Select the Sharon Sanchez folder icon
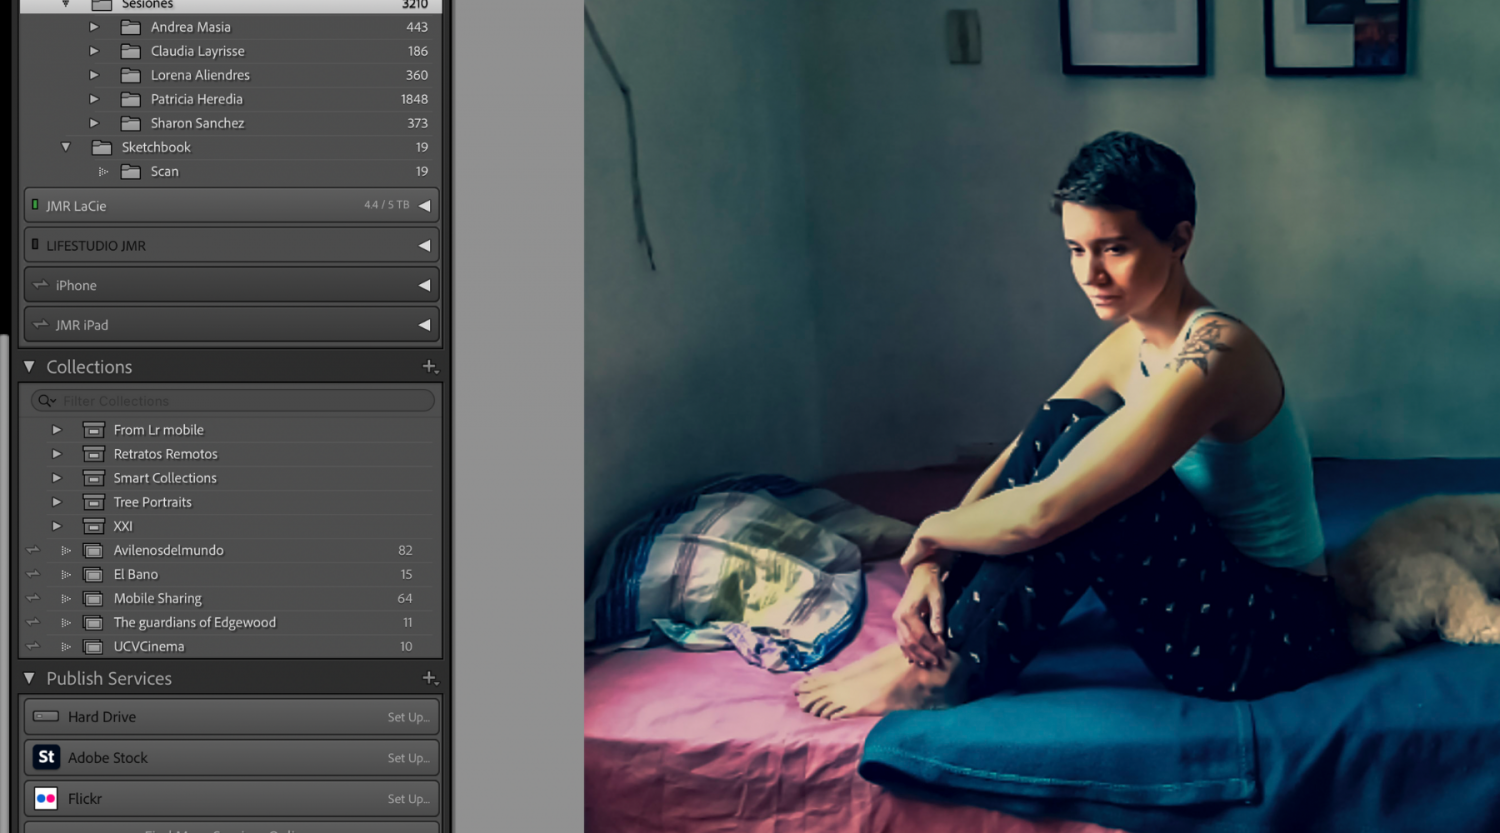 pos(131,123)
